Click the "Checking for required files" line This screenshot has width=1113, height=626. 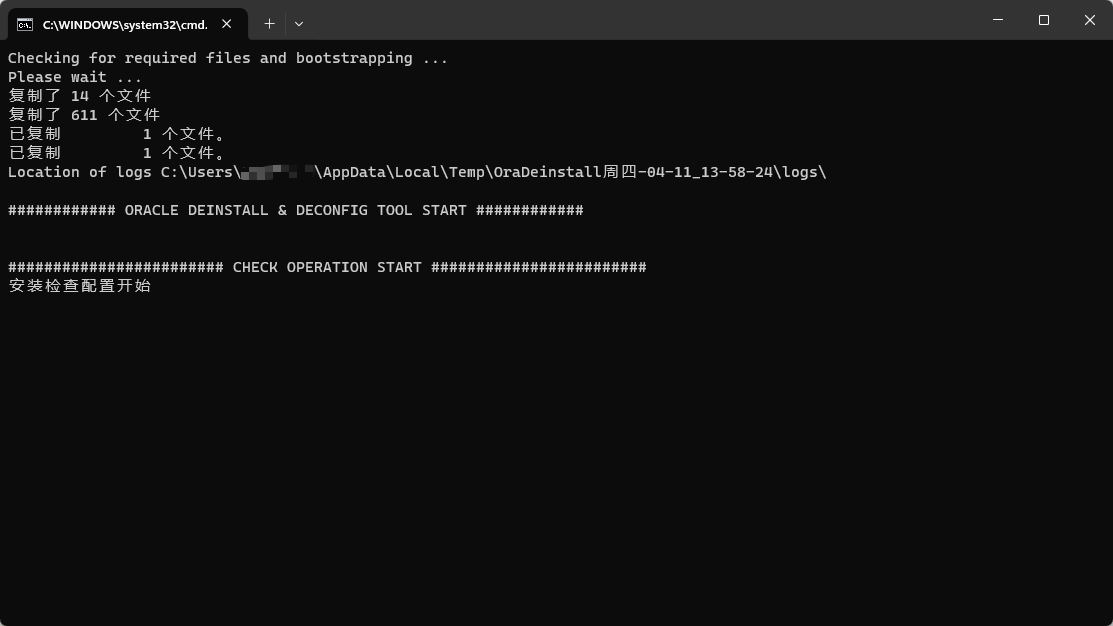[x=228, y=58]
